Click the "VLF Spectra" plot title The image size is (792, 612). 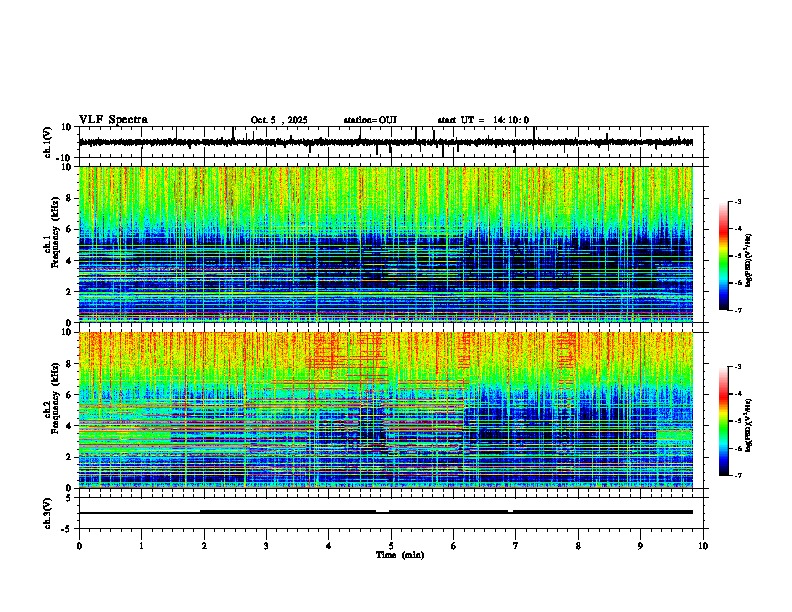tap(113, 120)
